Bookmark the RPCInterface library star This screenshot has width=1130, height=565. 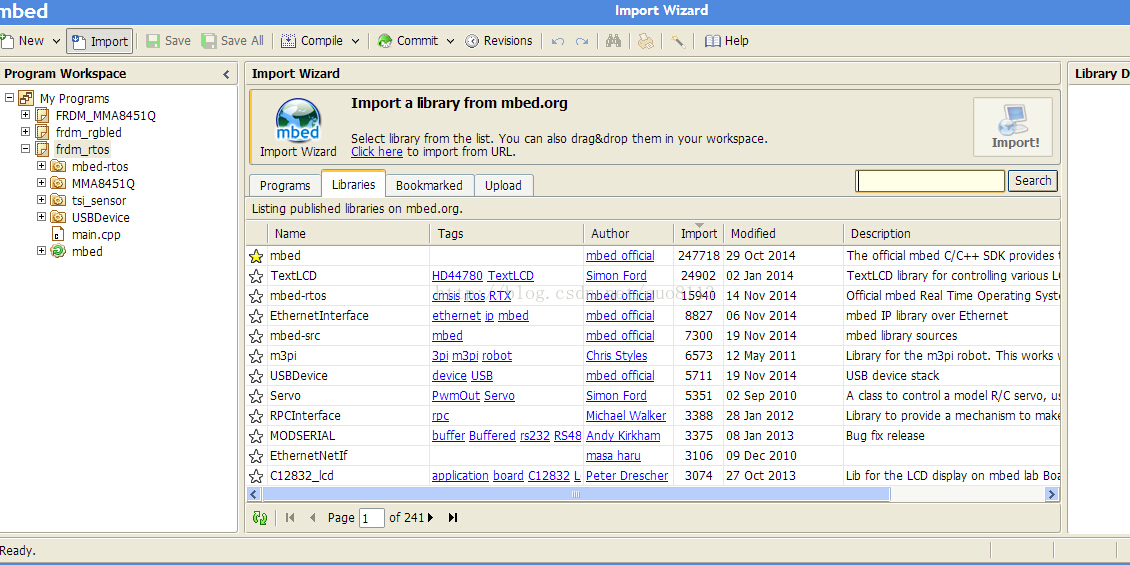pos(256,416)
